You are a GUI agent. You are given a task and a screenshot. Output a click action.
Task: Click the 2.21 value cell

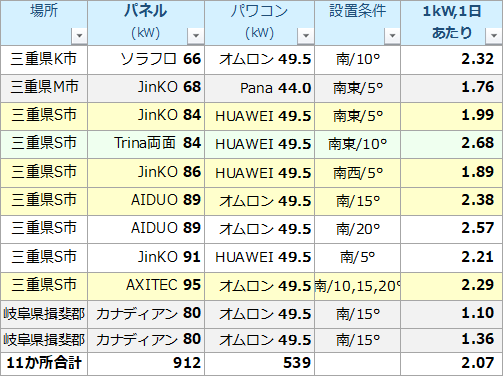[x=452, y=258]
